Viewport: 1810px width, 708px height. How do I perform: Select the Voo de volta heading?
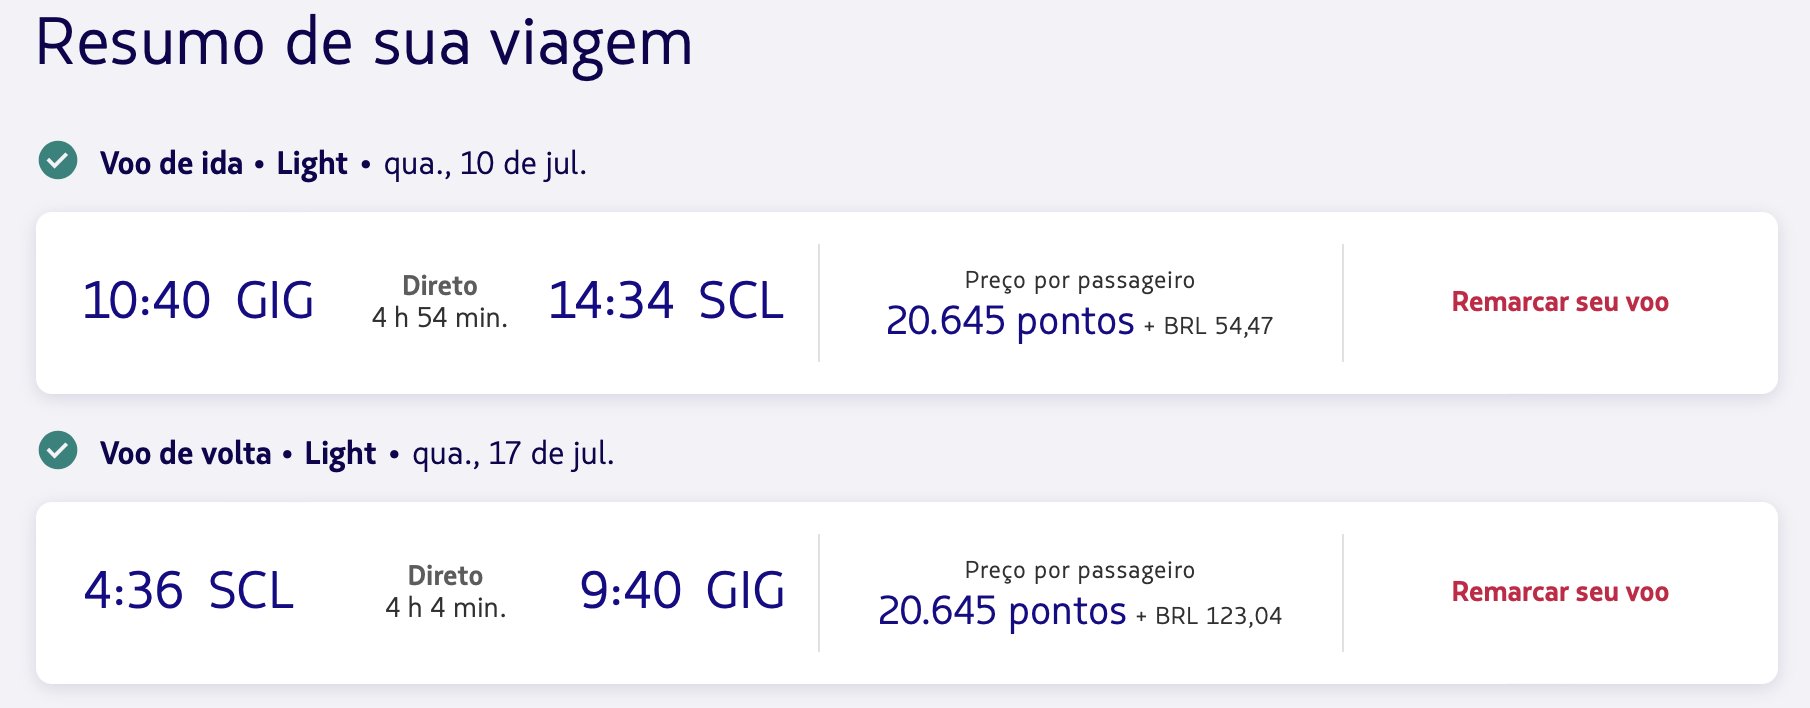coord(185,453)
